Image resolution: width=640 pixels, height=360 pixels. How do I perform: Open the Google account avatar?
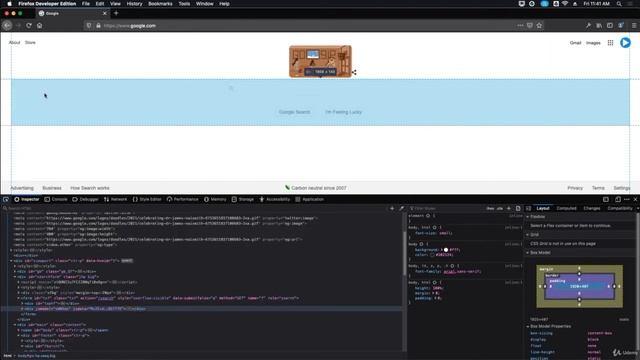pyautogui.click(x=625, y=42)
